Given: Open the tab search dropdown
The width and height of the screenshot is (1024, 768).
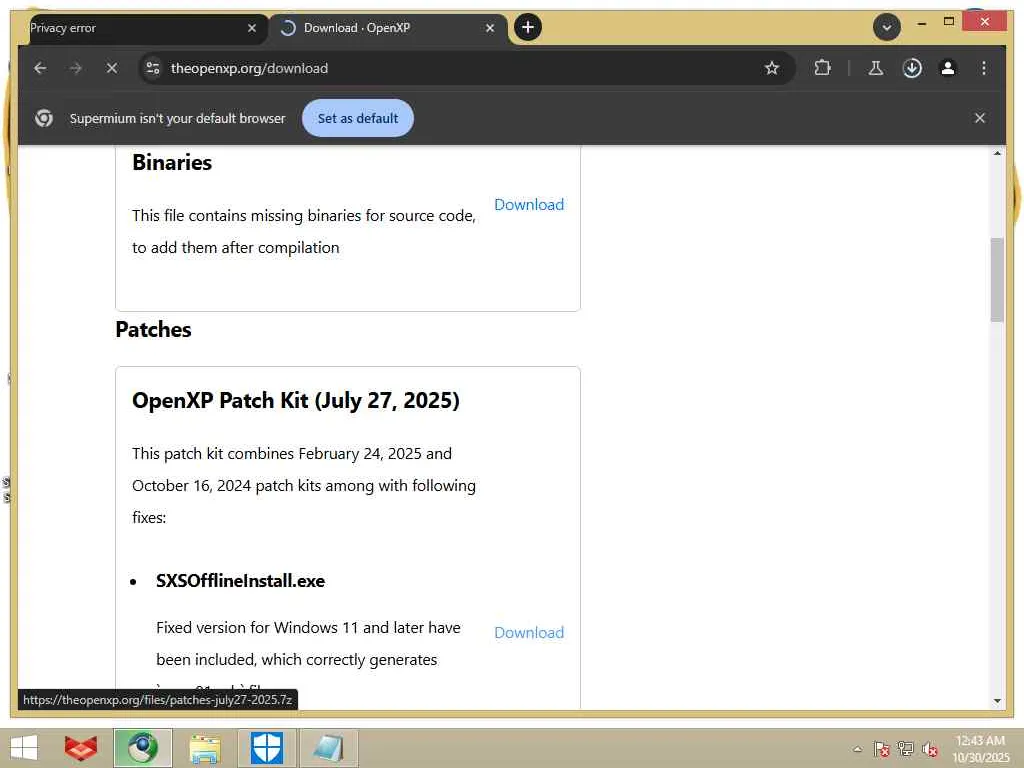Looking at the screenshot, I should (x=886, y=27).
